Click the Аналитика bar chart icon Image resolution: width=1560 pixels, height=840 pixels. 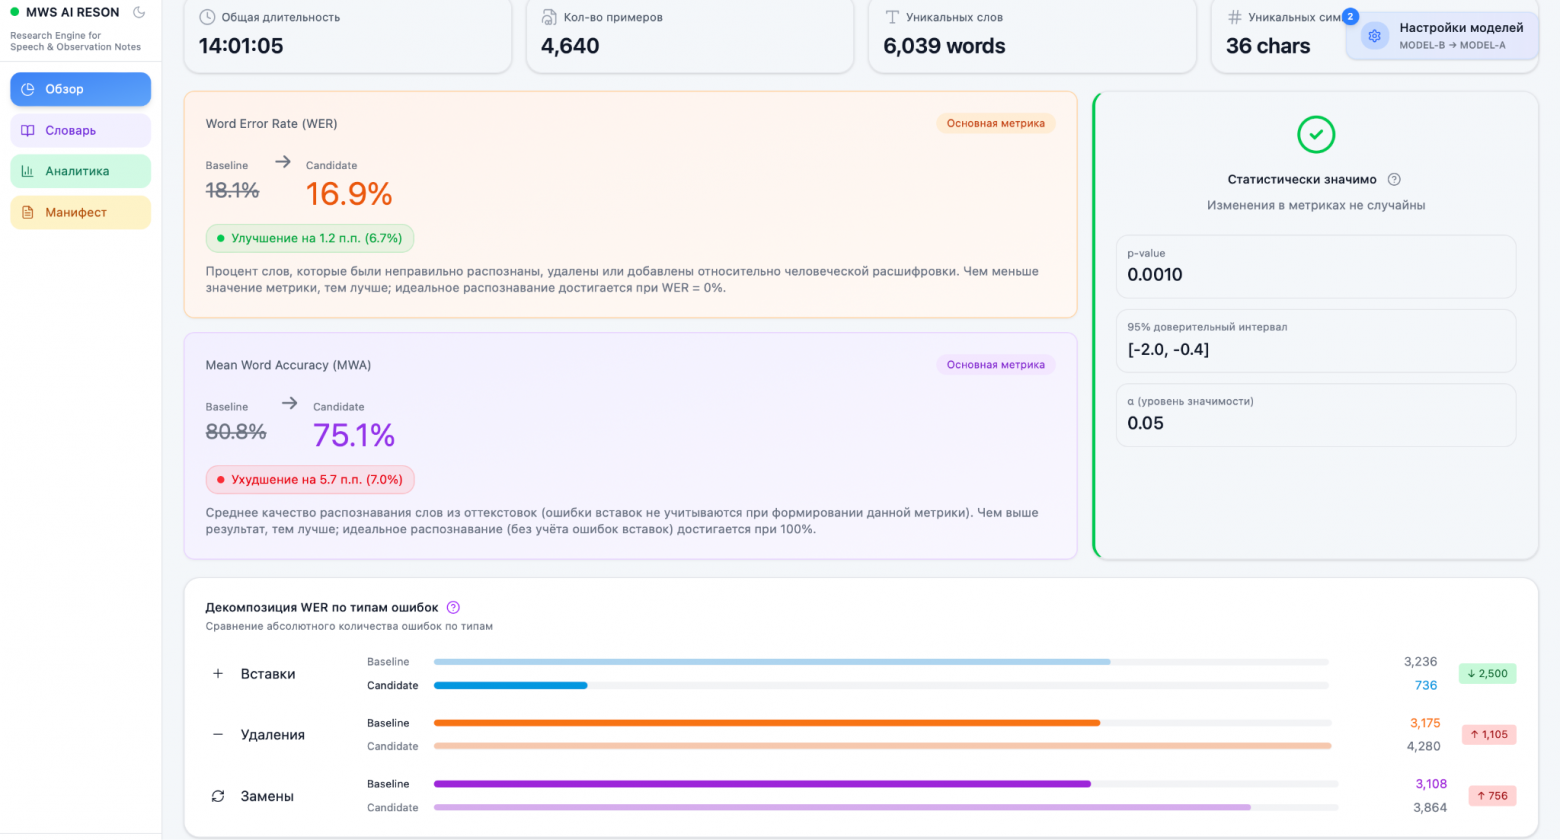[28, 171]
